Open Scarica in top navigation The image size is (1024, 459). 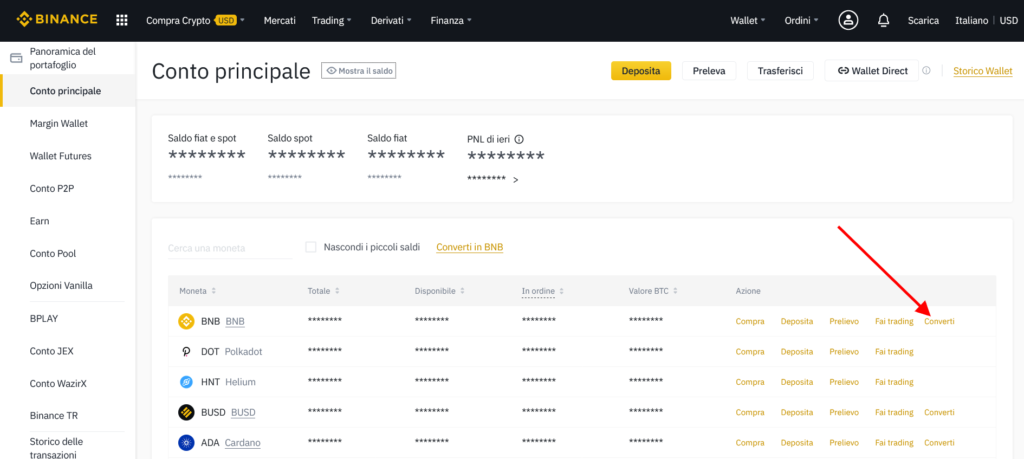tap(923, 20)
